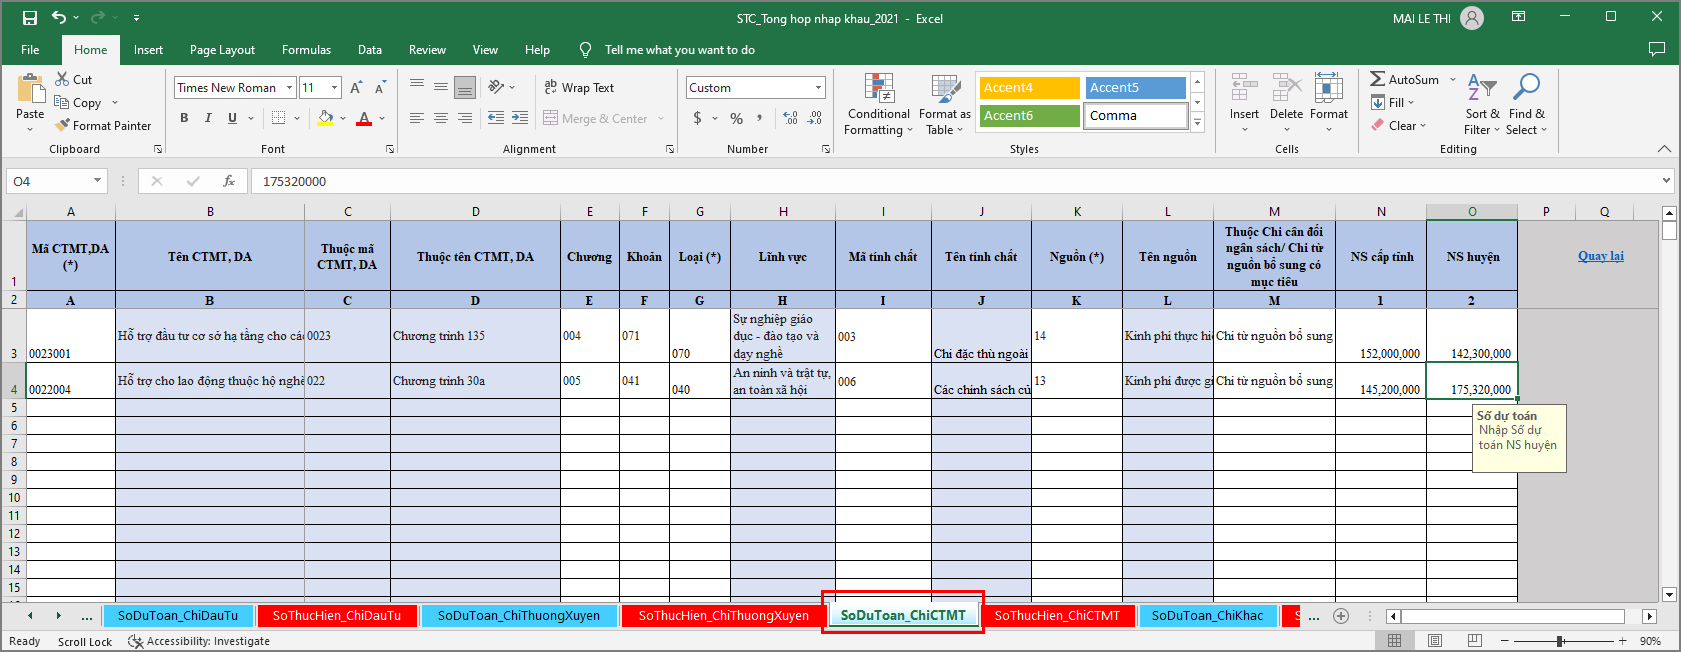Screen dimensions: 1681x652
Task: Open Conditional Formatting menu
Action: point(878,104)
